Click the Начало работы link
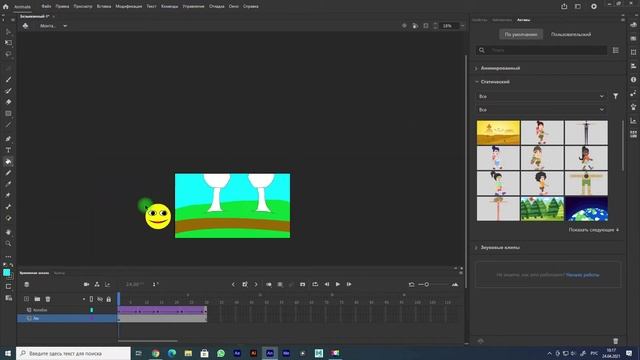Viewport: 640px width, 360px height. (x=582, y=275)
